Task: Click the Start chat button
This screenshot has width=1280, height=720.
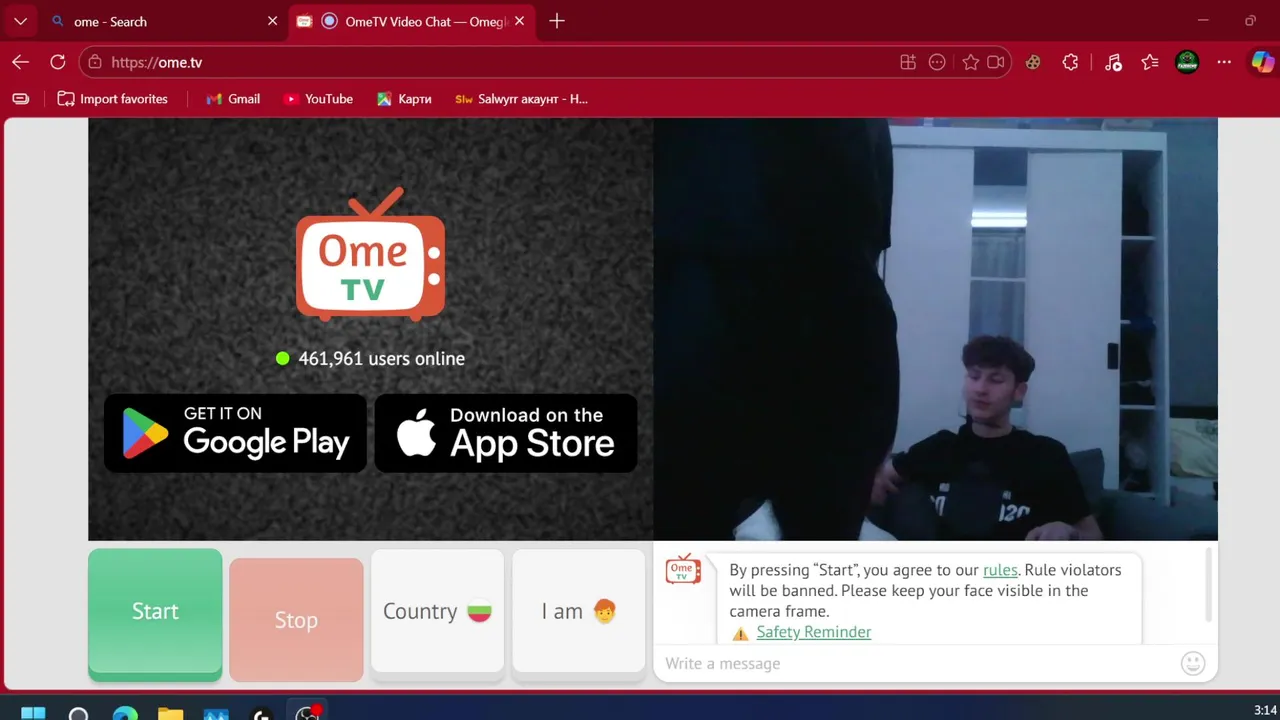Action: [x=155, y=614]
